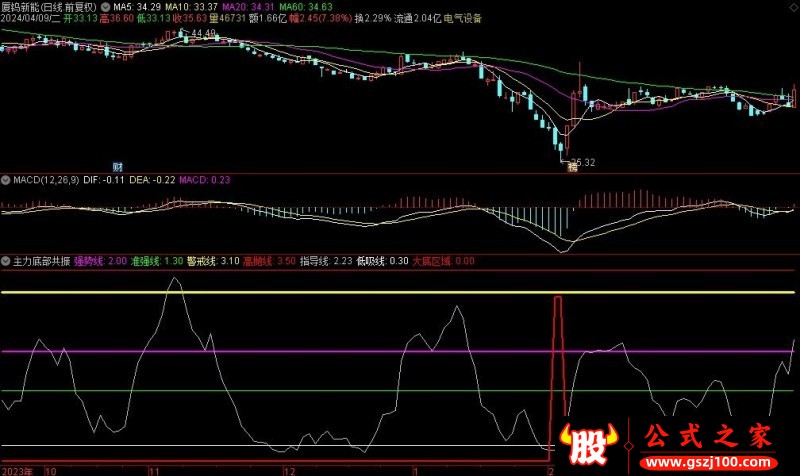Click the change value 幅2.45(7.38%)
800x476 pixels.
(x=320, y=18)
